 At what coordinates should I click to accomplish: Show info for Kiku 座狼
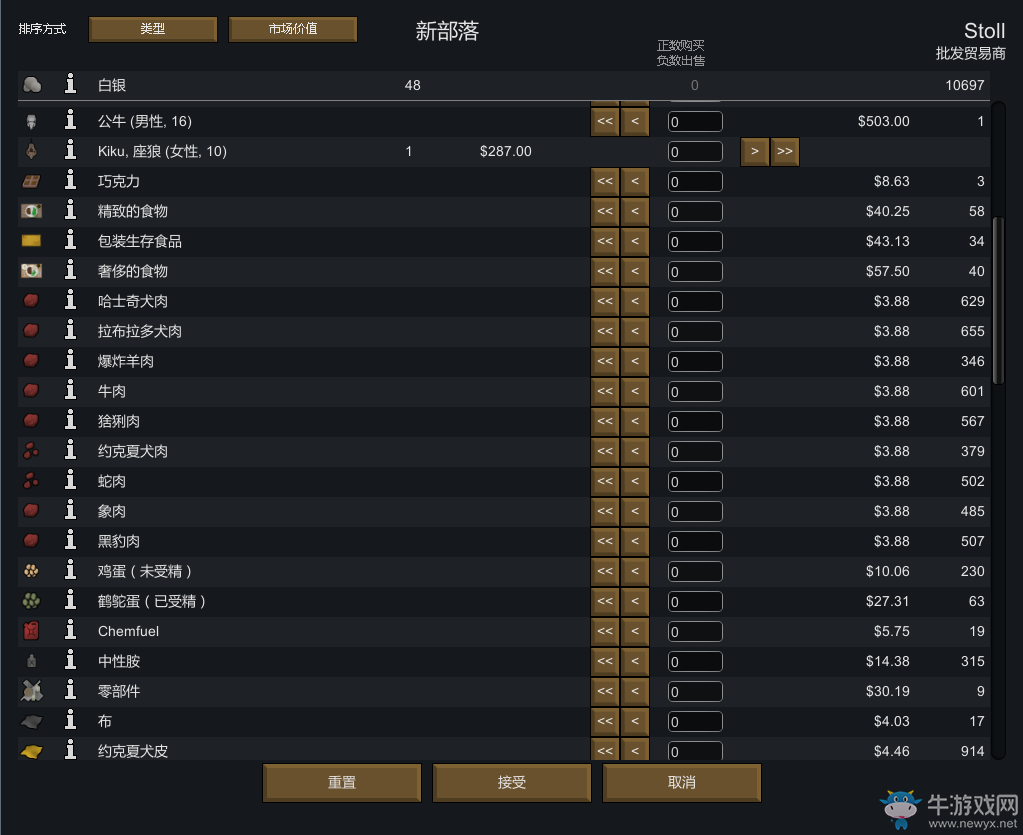(70, 151)
